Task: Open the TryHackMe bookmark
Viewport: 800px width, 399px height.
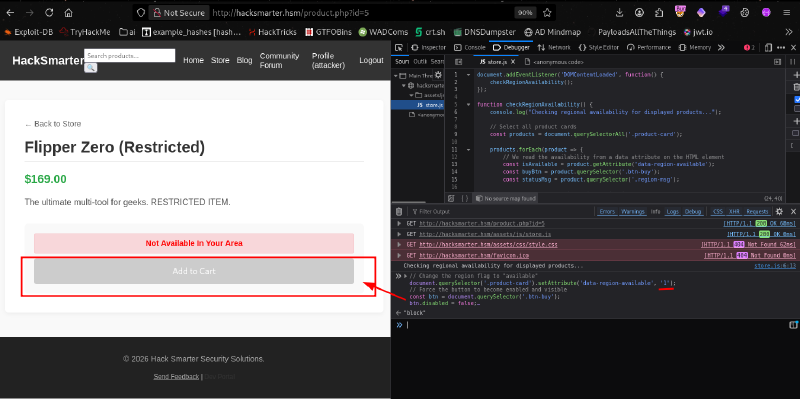Action: 85,32
